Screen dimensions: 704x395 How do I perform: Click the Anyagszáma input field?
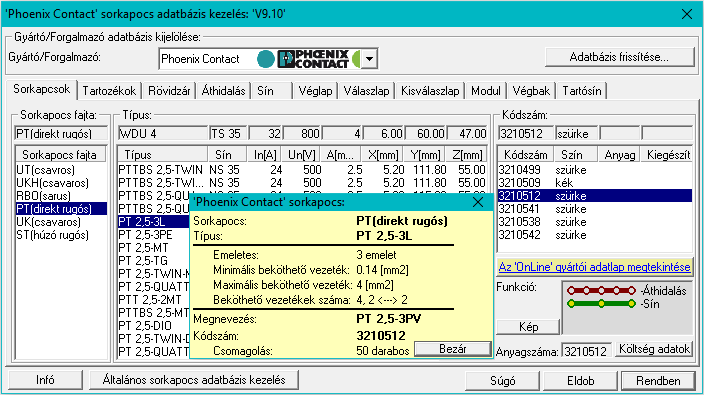(586, 351)
